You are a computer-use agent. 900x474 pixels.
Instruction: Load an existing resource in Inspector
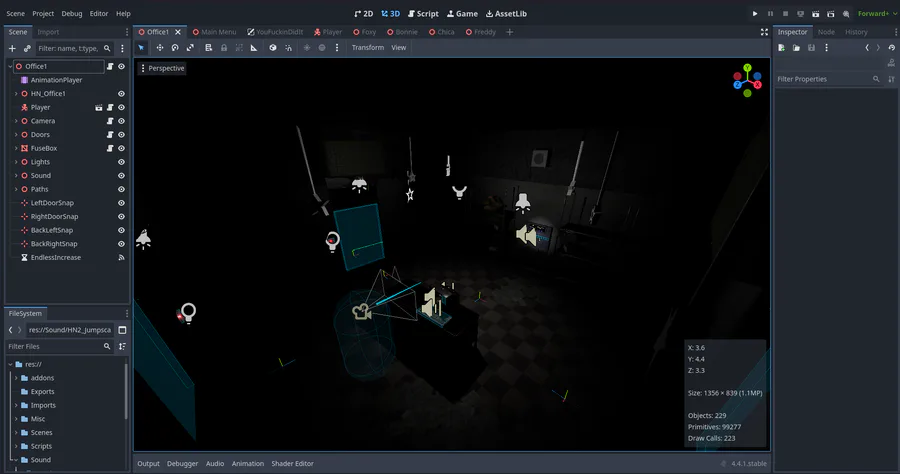pyautogui.click(x=796, y=48)
